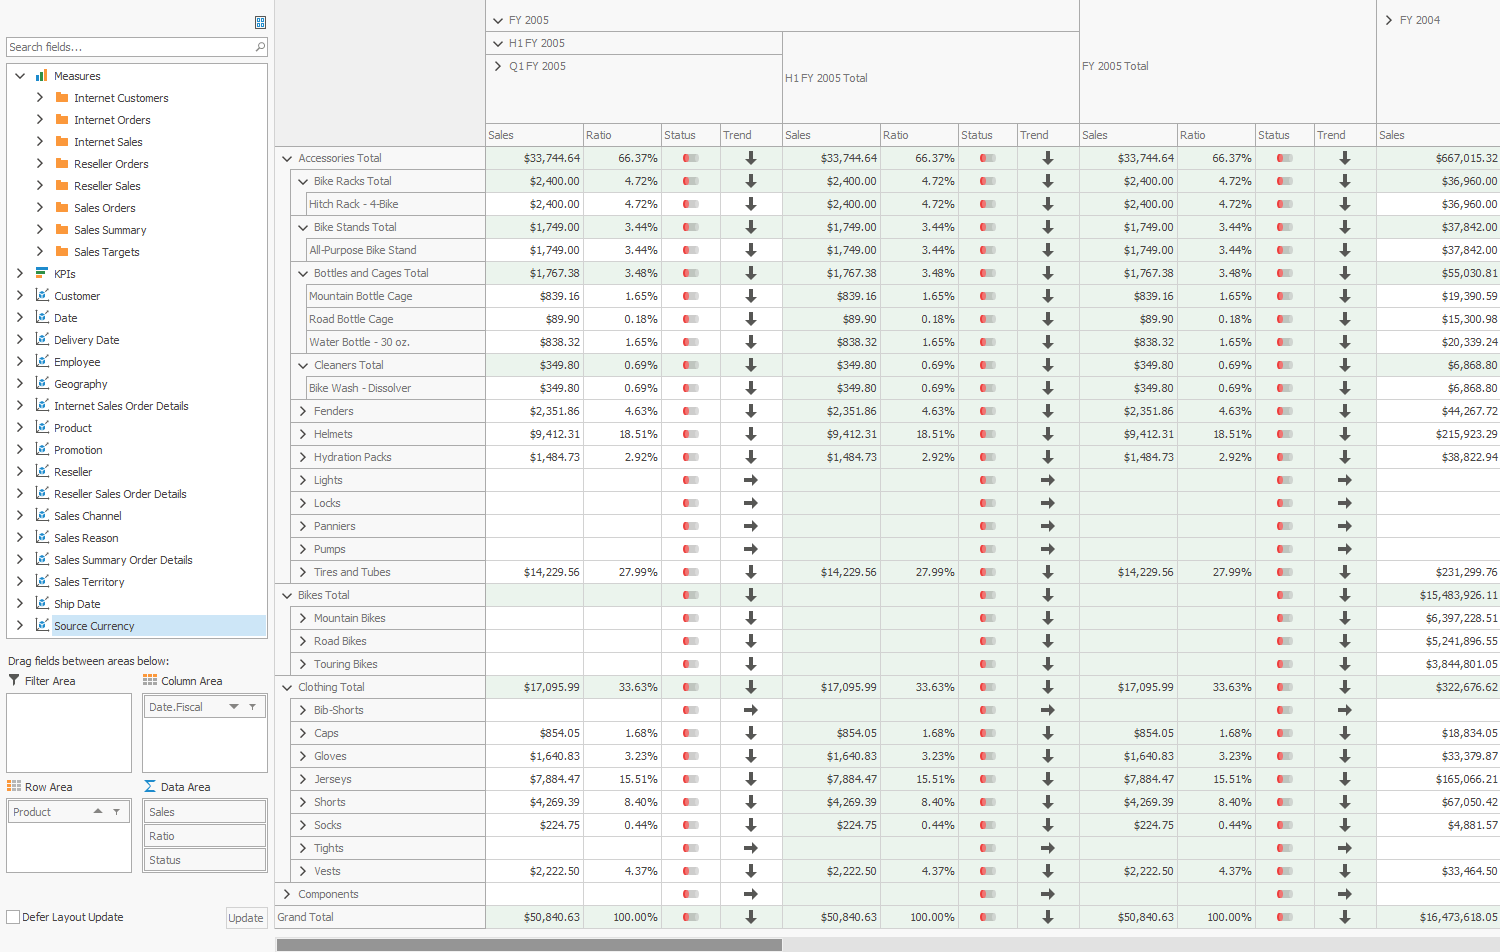Expand the Helmets product row
1500x952 pixels.
click(303, 434)
